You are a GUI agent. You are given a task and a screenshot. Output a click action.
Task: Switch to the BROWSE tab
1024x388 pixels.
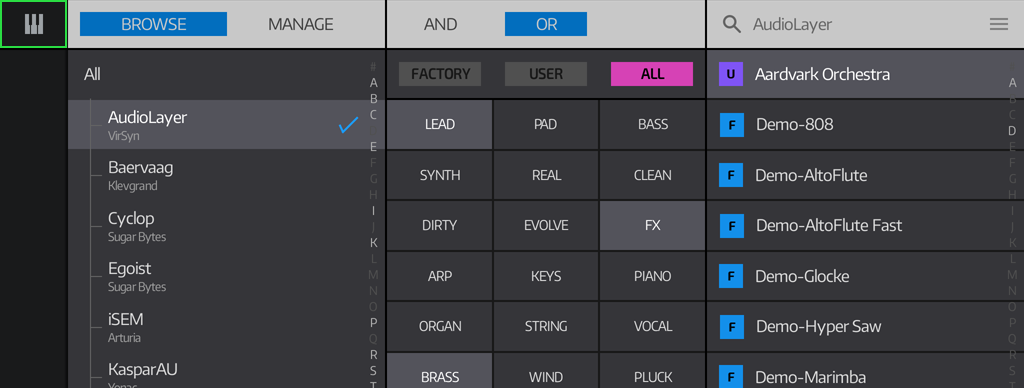point(153,24)
